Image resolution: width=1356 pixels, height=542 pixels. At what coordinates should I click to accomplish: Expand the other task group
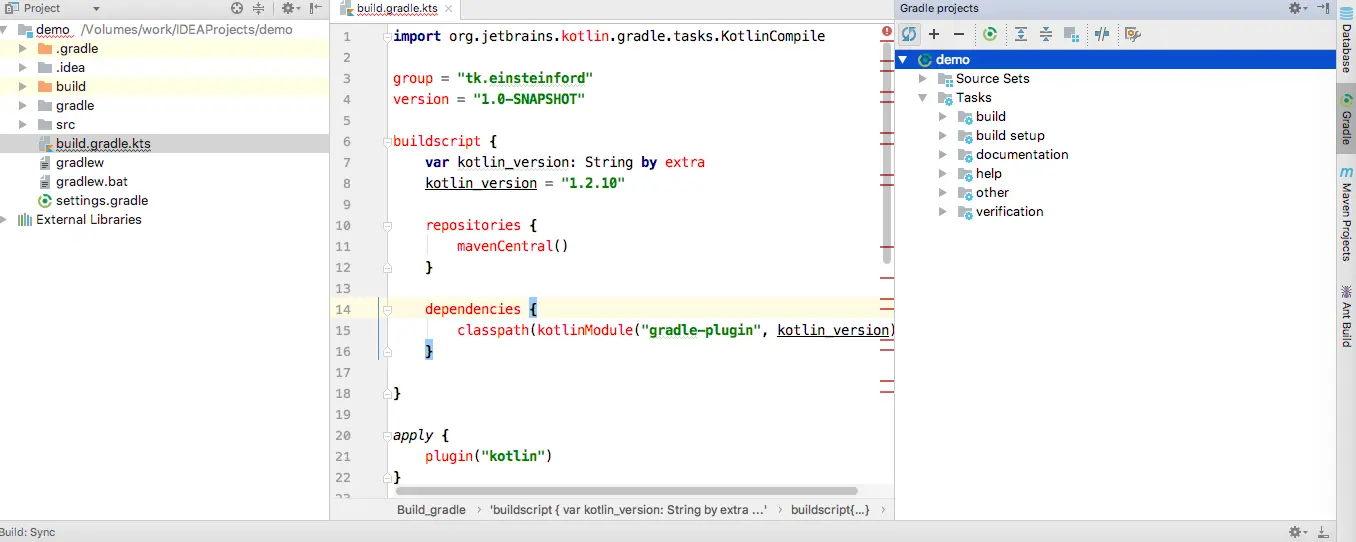point(942,193)
